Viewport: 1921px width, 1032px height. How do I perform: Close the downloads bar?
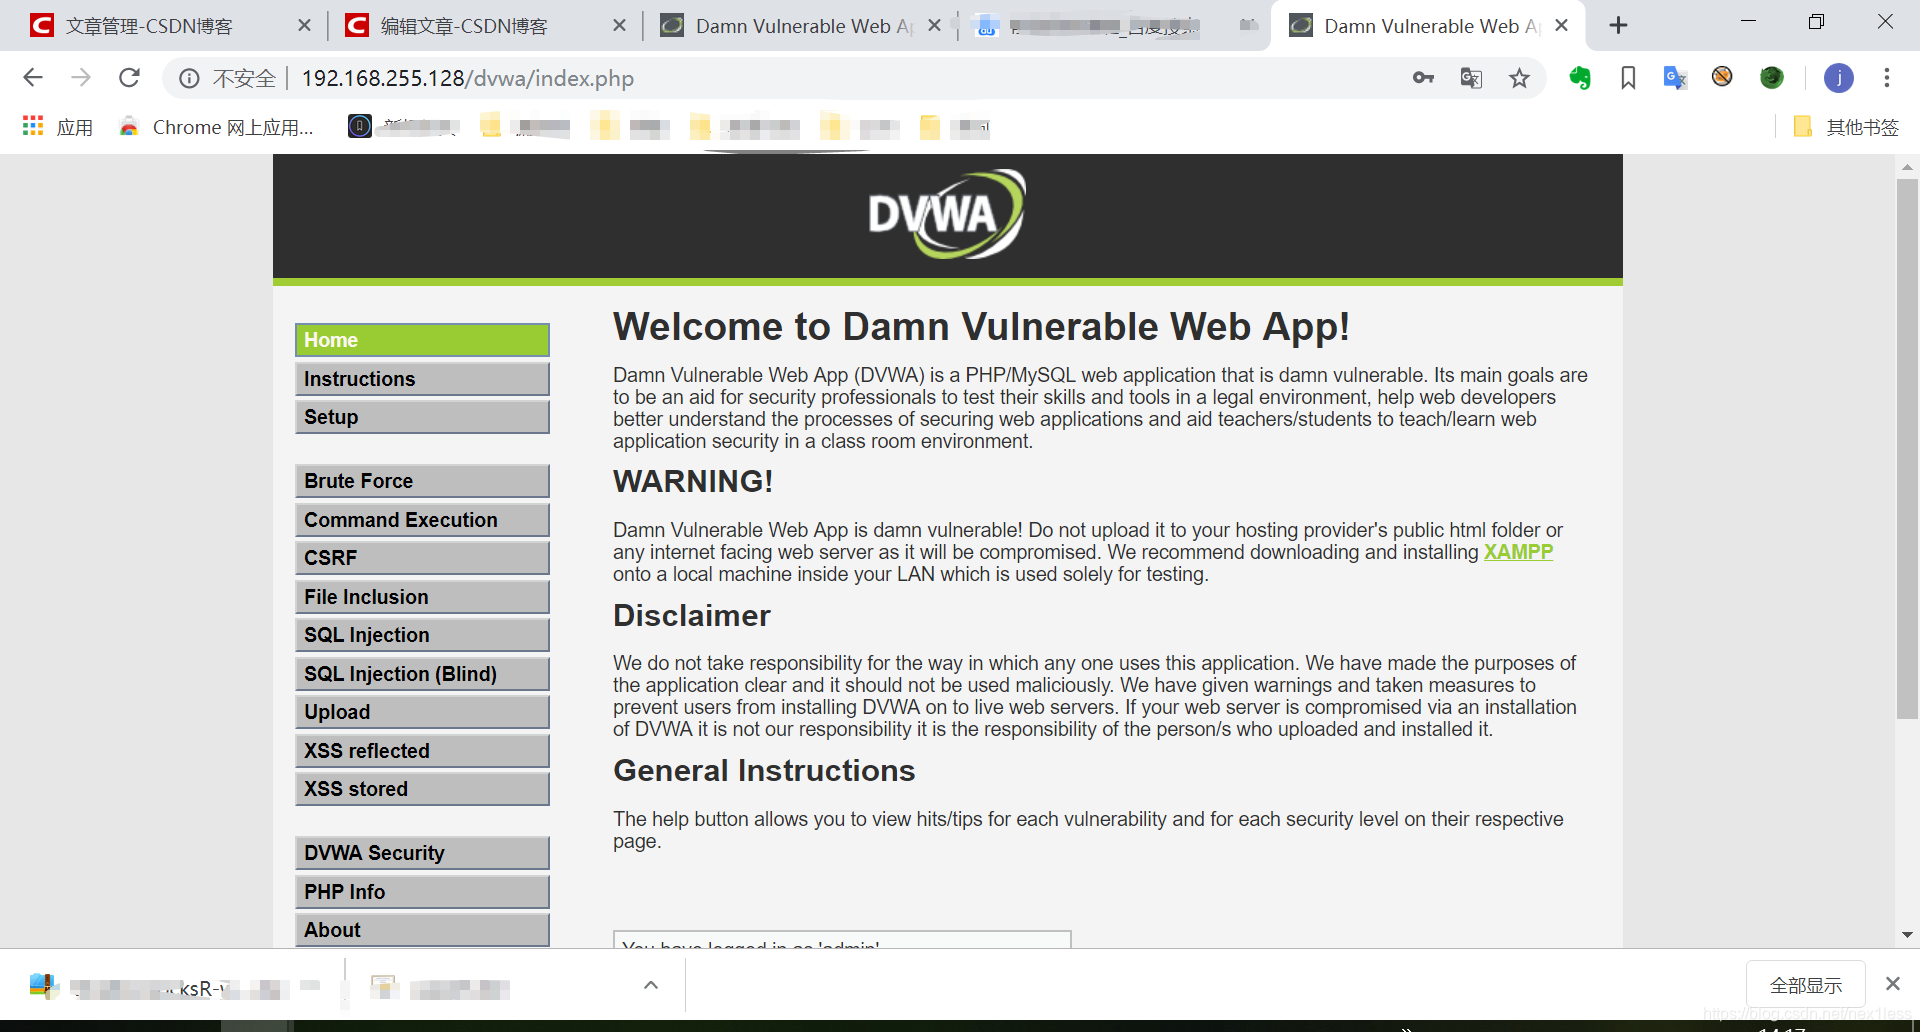(1893, 984)
